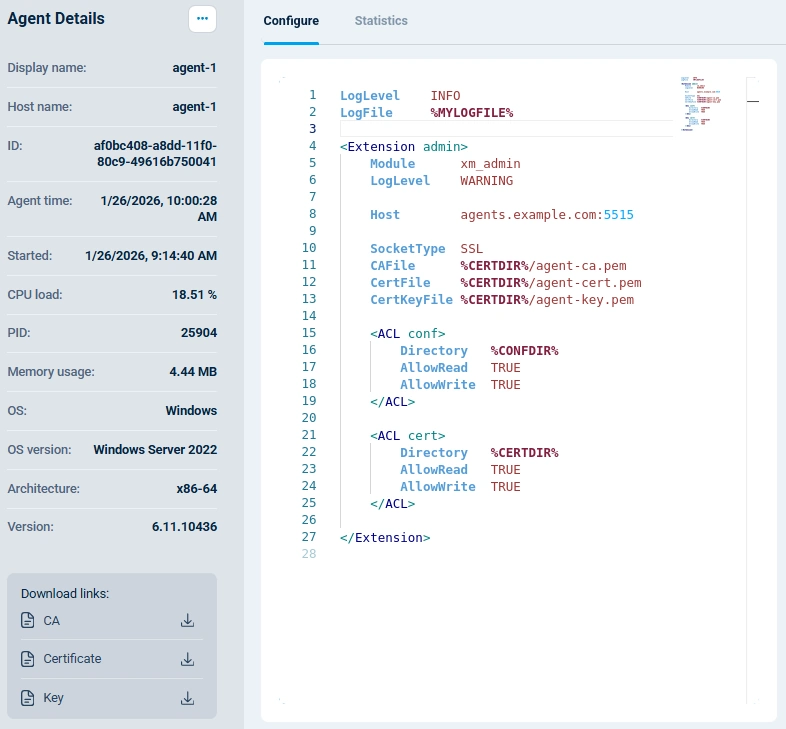Click the CPU load value 18.51 %
The width and height of the screenshot is (786, 729).
point(194,295)
